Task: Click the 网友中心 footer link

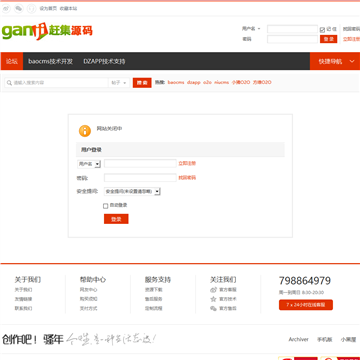Action: click(x=89, y=290)
